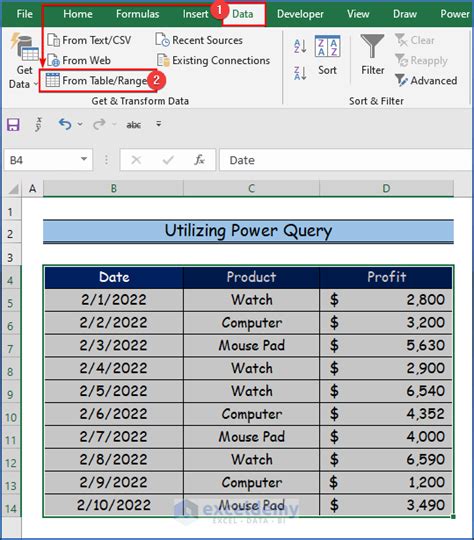Click profit cell showing 4,352
This screenshot has width=474, height=540.
386,414
